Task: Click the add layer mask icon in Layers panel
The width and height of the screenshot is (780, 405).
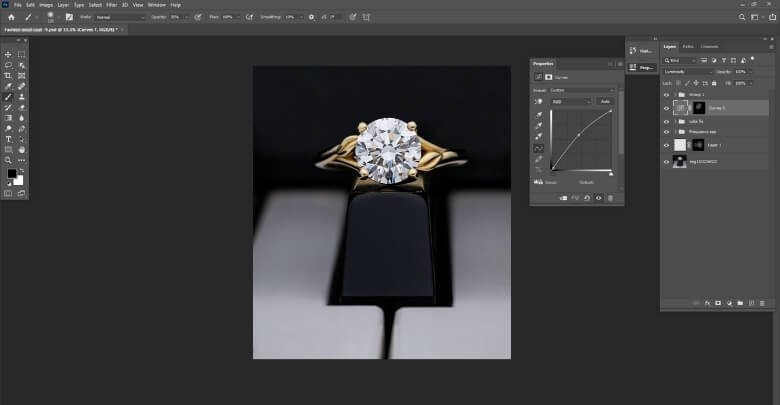Action: [718, 303]
